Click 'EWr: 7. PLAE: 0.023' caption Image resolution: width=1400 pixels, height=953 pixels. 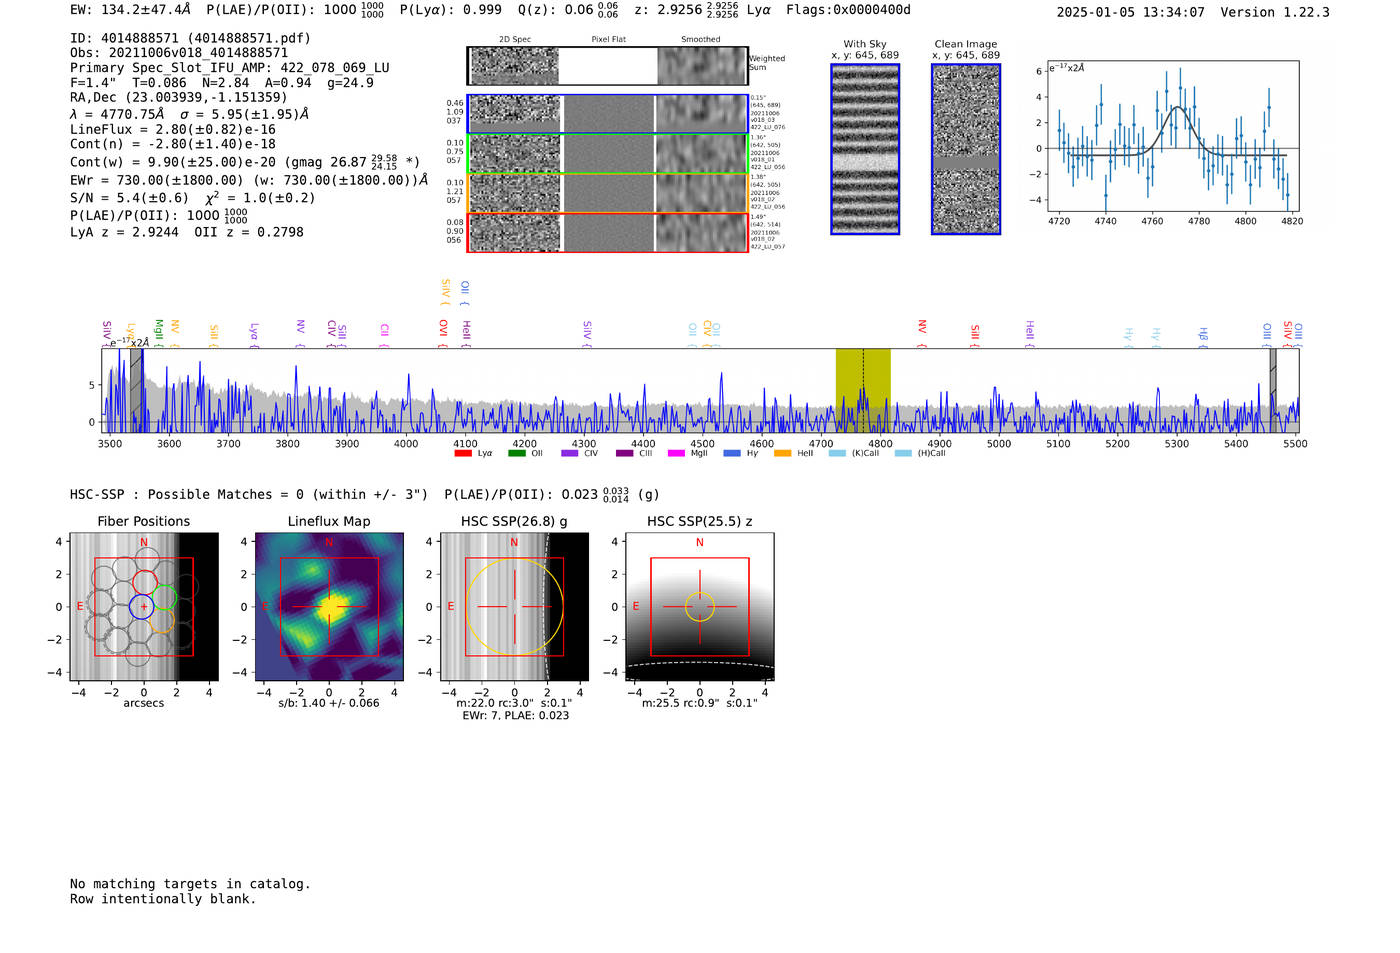coord(515,716)
